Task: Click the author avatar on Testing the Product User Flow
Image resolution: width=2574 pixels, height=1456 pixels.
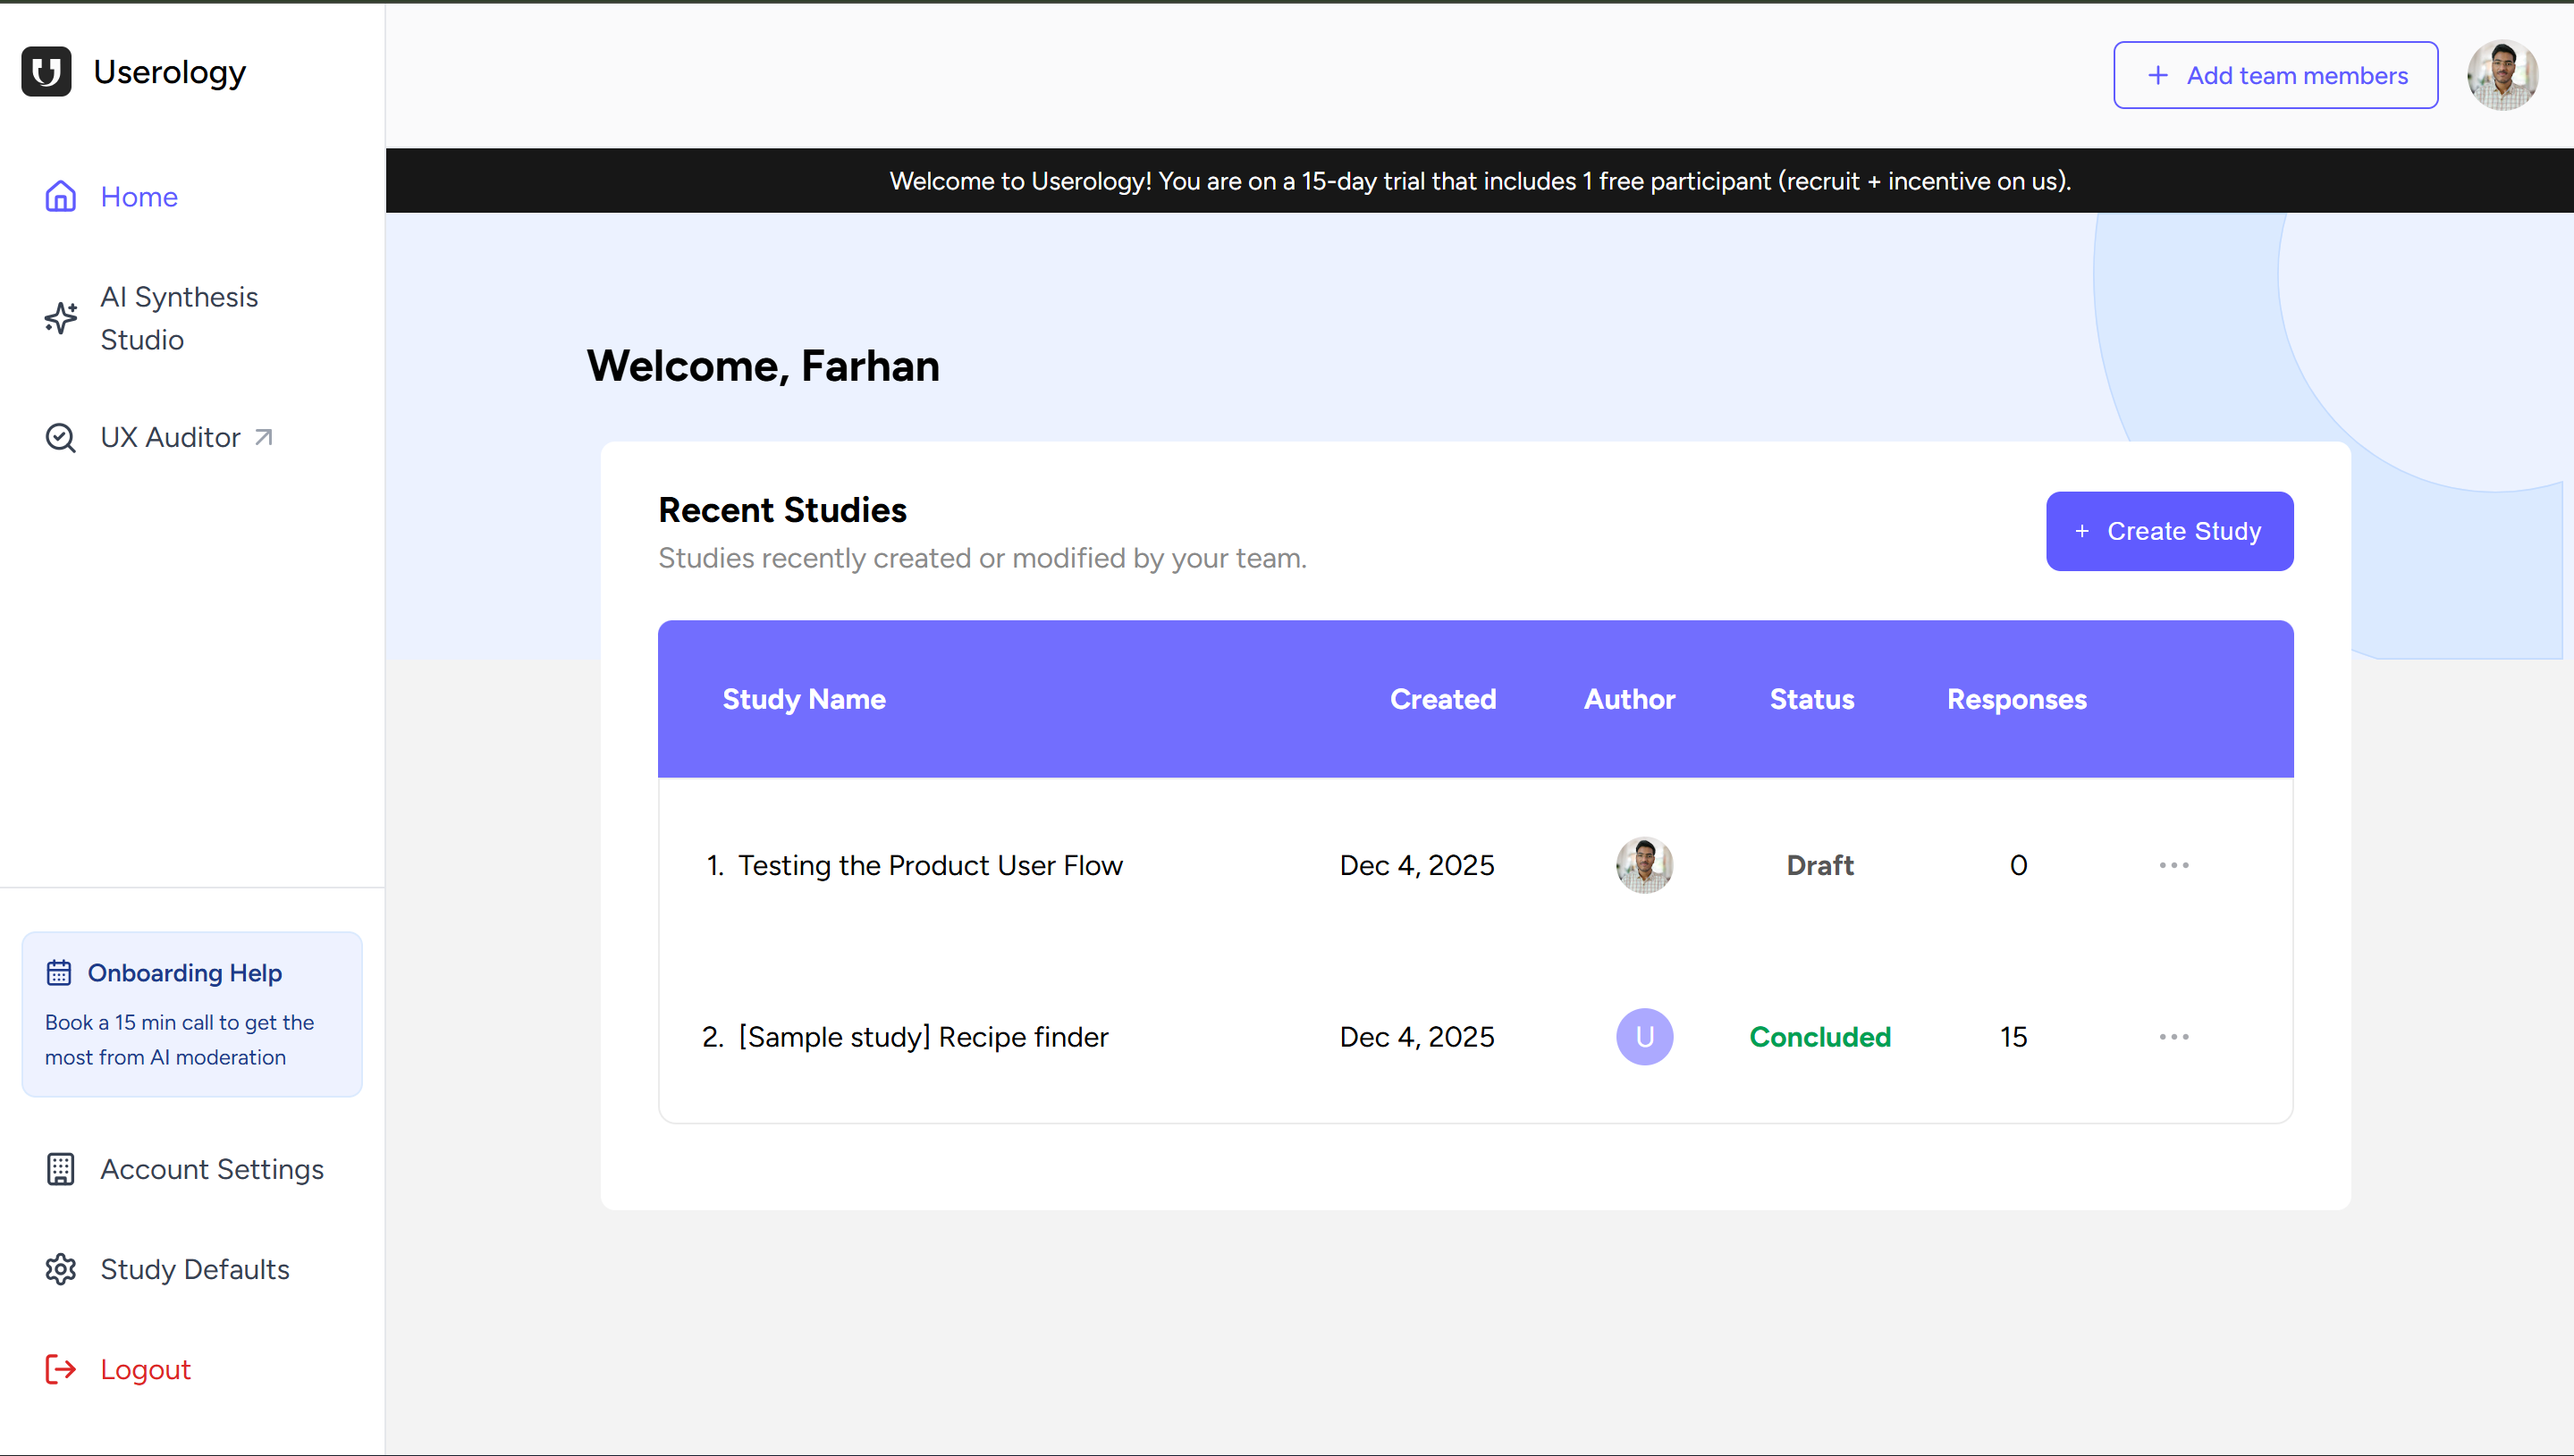Action: [1644, 864]
